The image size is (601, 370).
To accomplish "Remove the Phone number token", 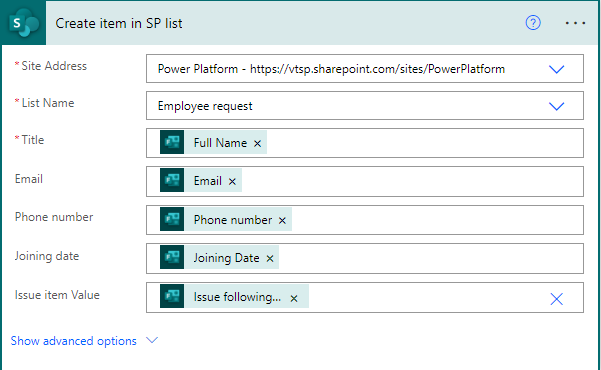I will (x=282, y=220).
